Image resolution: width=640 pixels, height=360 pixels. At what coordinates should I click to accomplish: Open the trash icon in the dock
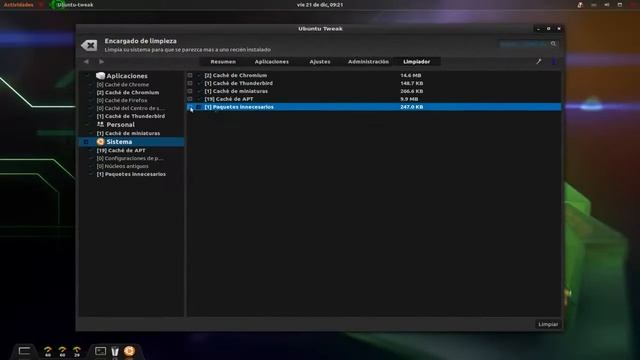pyautogui.click(x=115, y=351)
